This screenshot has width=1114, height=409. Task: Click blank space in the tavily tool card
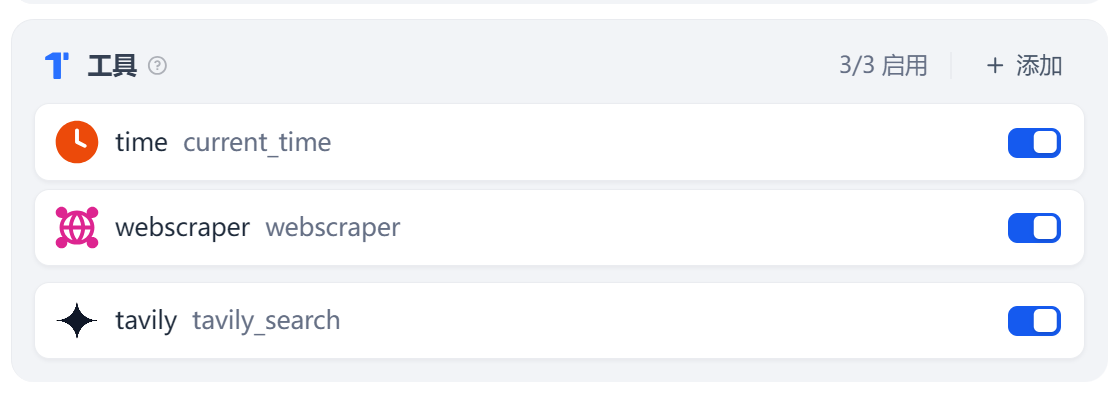tap(650, 321)
